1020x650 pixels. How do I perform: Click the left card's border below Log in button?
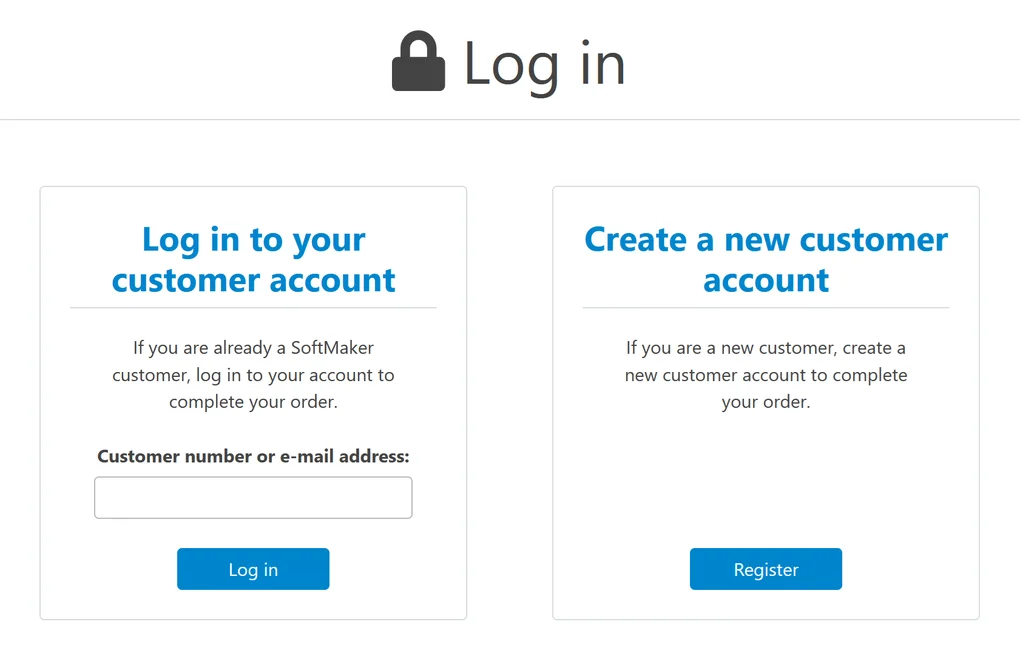[253, 619]
